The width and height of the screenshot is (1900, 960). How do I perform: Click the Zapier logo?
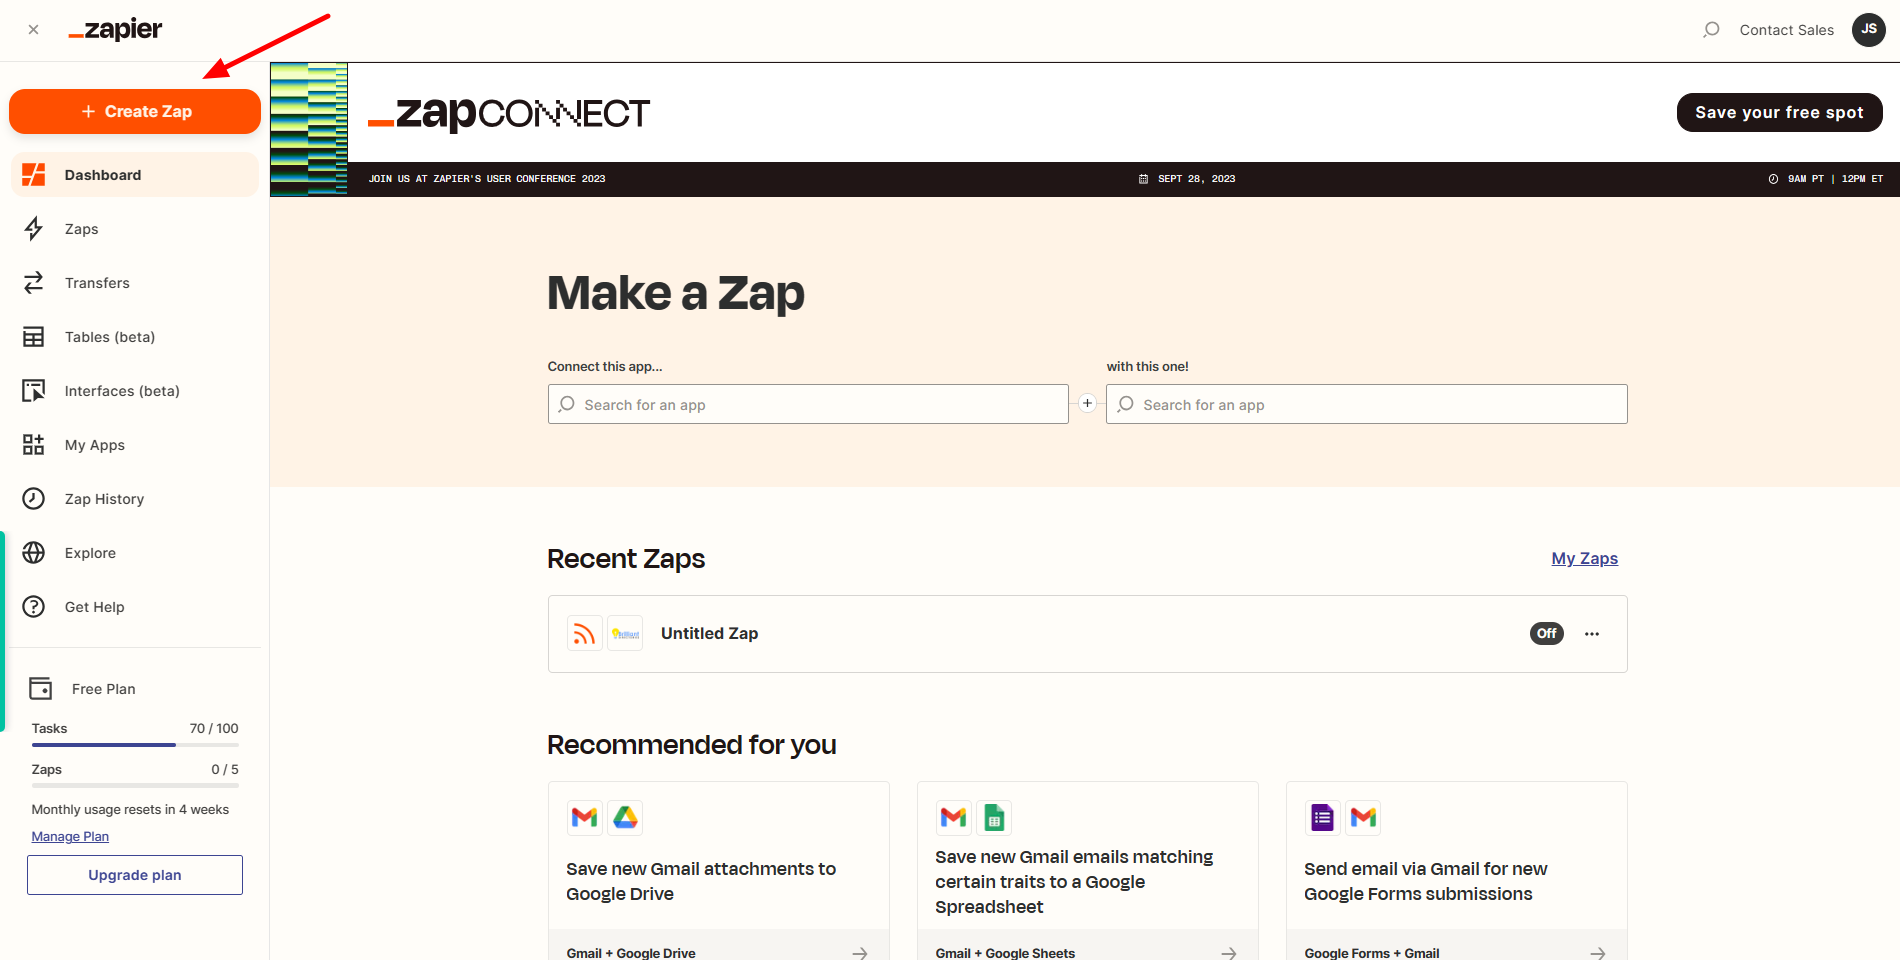[115, 30]
